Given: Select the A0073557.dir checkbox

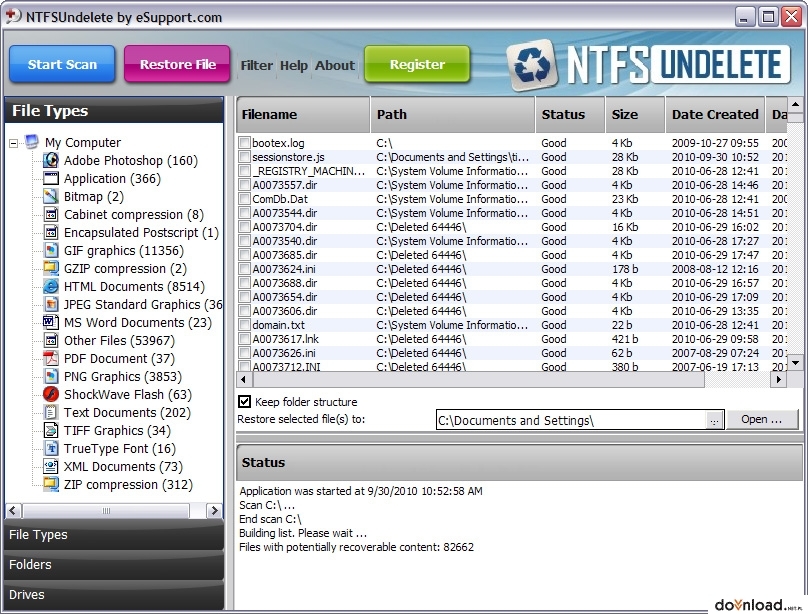Looking at the screenshot, I should tap(244, 184).
